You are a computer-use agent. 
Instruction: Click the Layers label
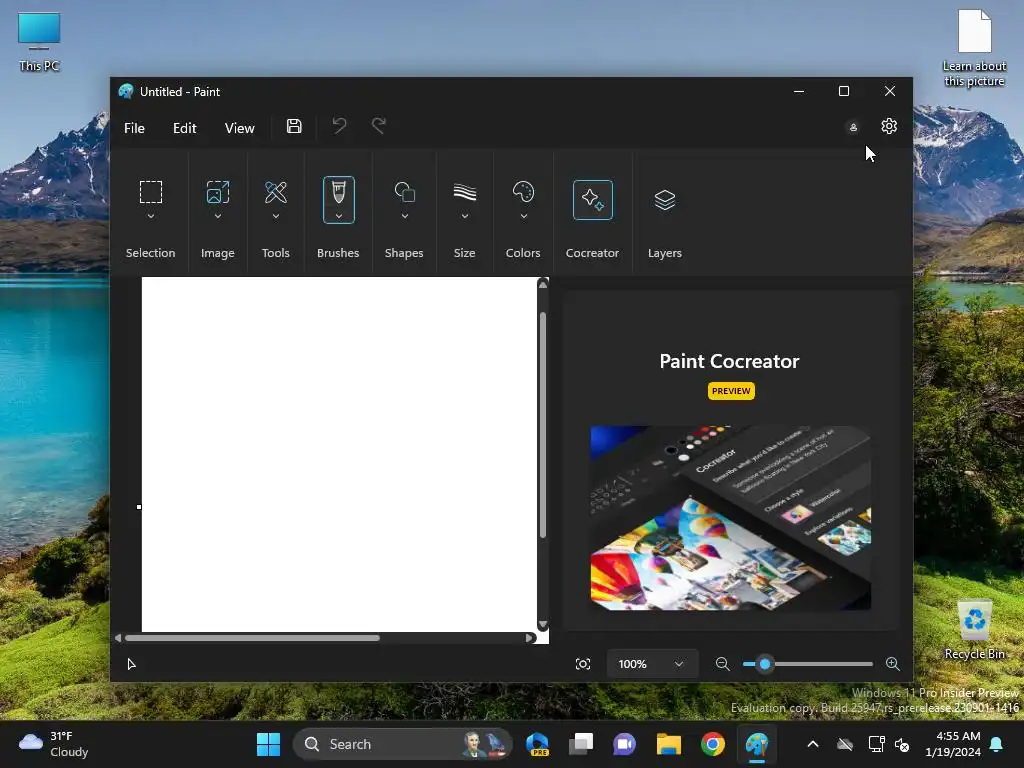coord(664,253)
